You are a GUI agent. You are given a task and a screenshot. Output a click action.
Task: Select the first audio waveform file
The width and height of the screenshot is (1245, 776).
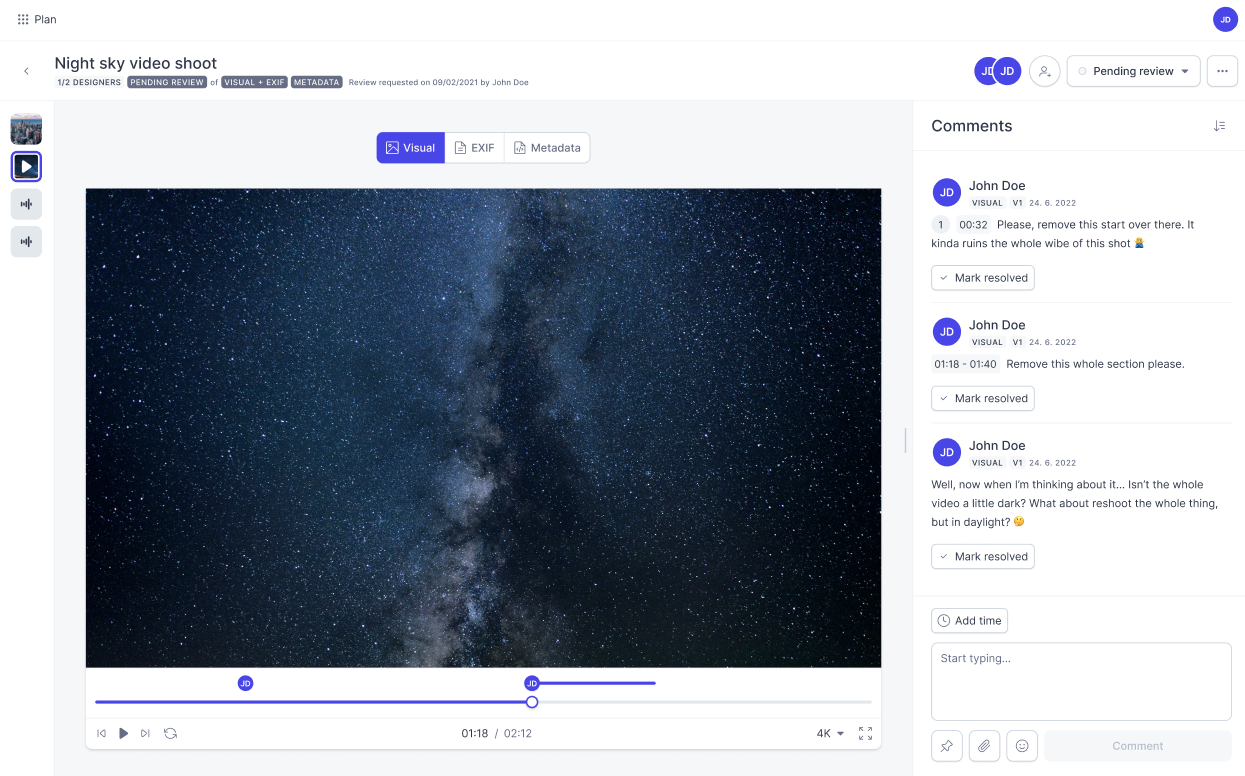tap(26, 204)
